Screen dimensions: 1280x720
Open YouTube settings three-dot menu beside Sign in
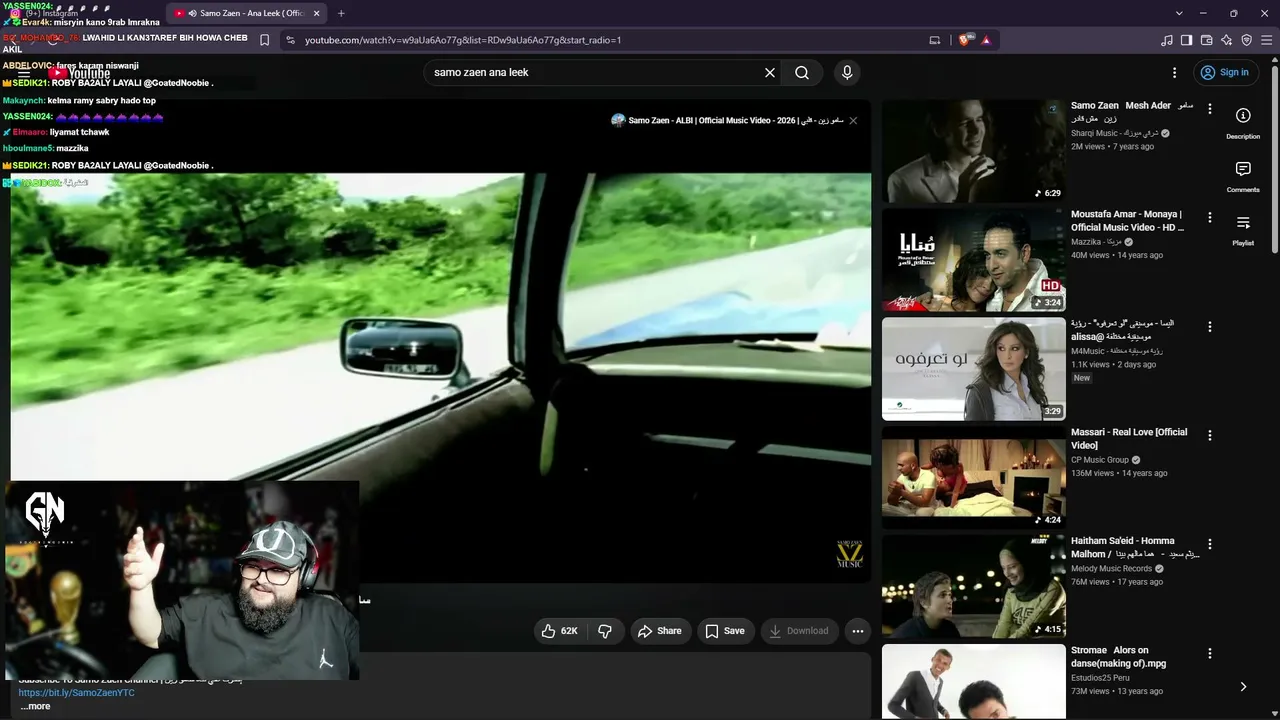point(1175,72)
